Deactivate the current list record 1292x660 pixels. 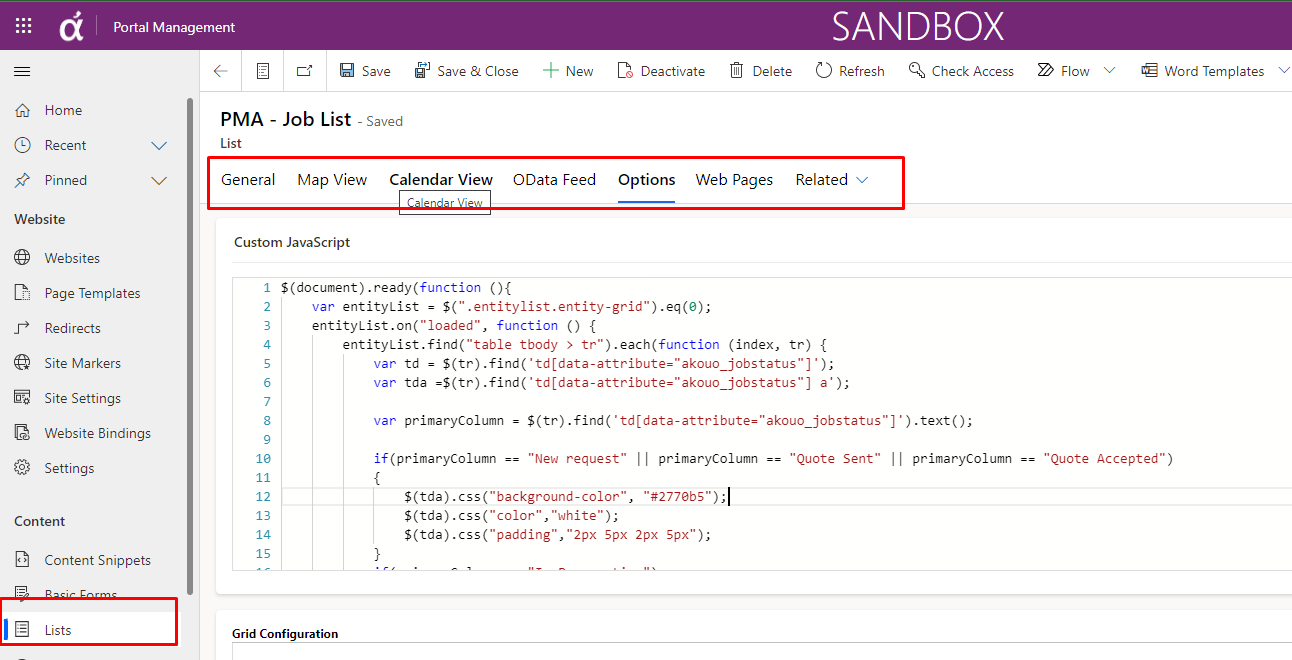661,70
